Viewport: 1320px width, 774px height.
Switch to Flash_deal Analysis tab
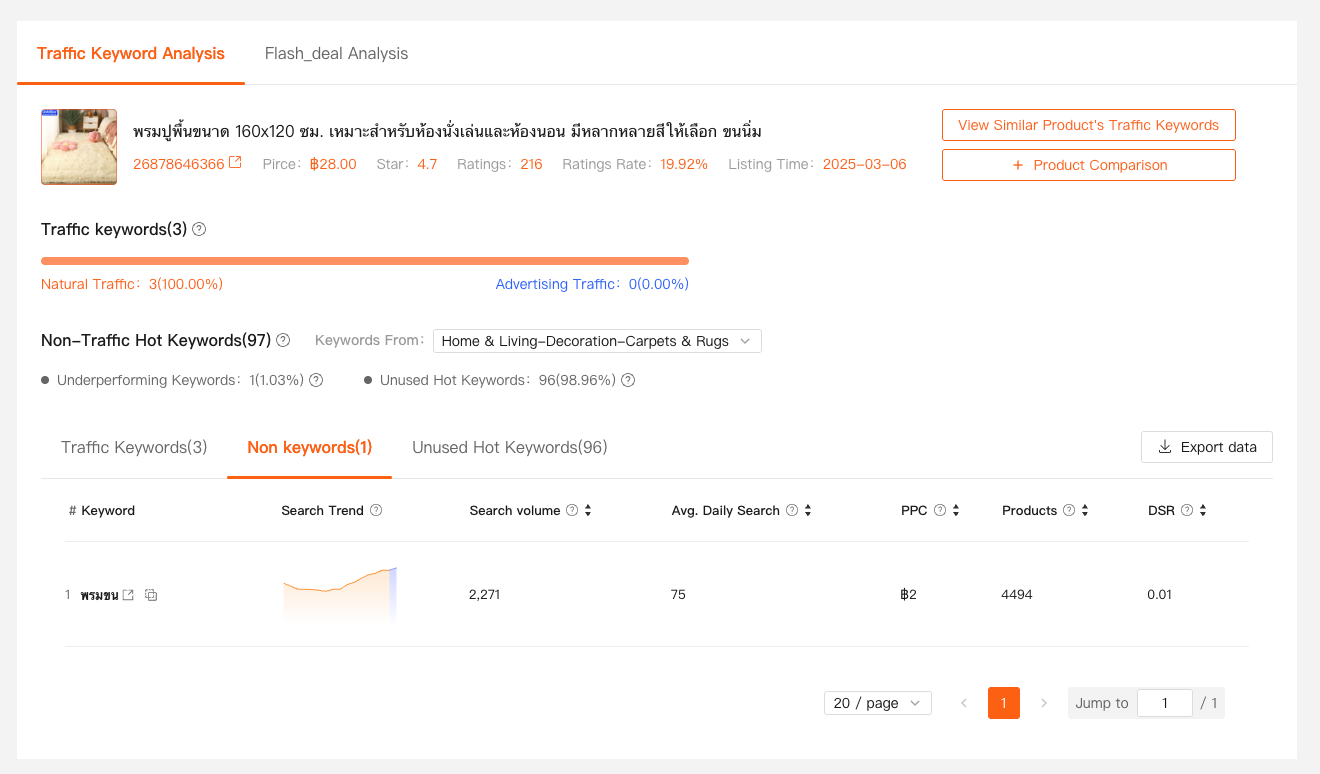tap(336, 53)
